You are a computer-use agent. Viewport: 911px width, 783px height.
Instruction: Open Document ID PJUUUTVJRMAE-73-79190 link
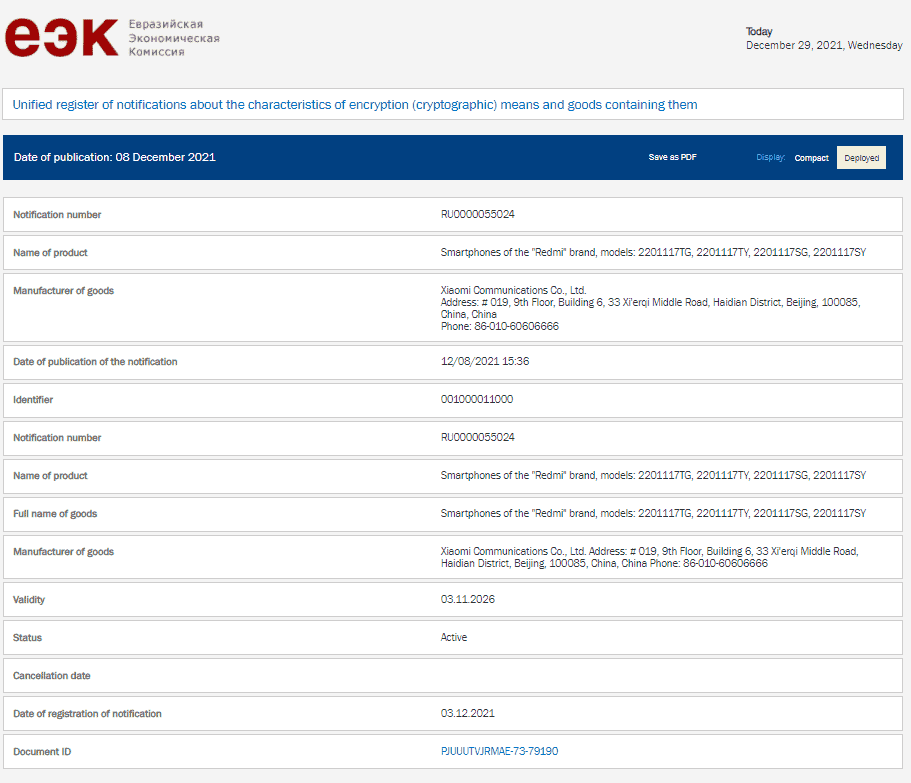pyautogui.click(x=499, y=751)
